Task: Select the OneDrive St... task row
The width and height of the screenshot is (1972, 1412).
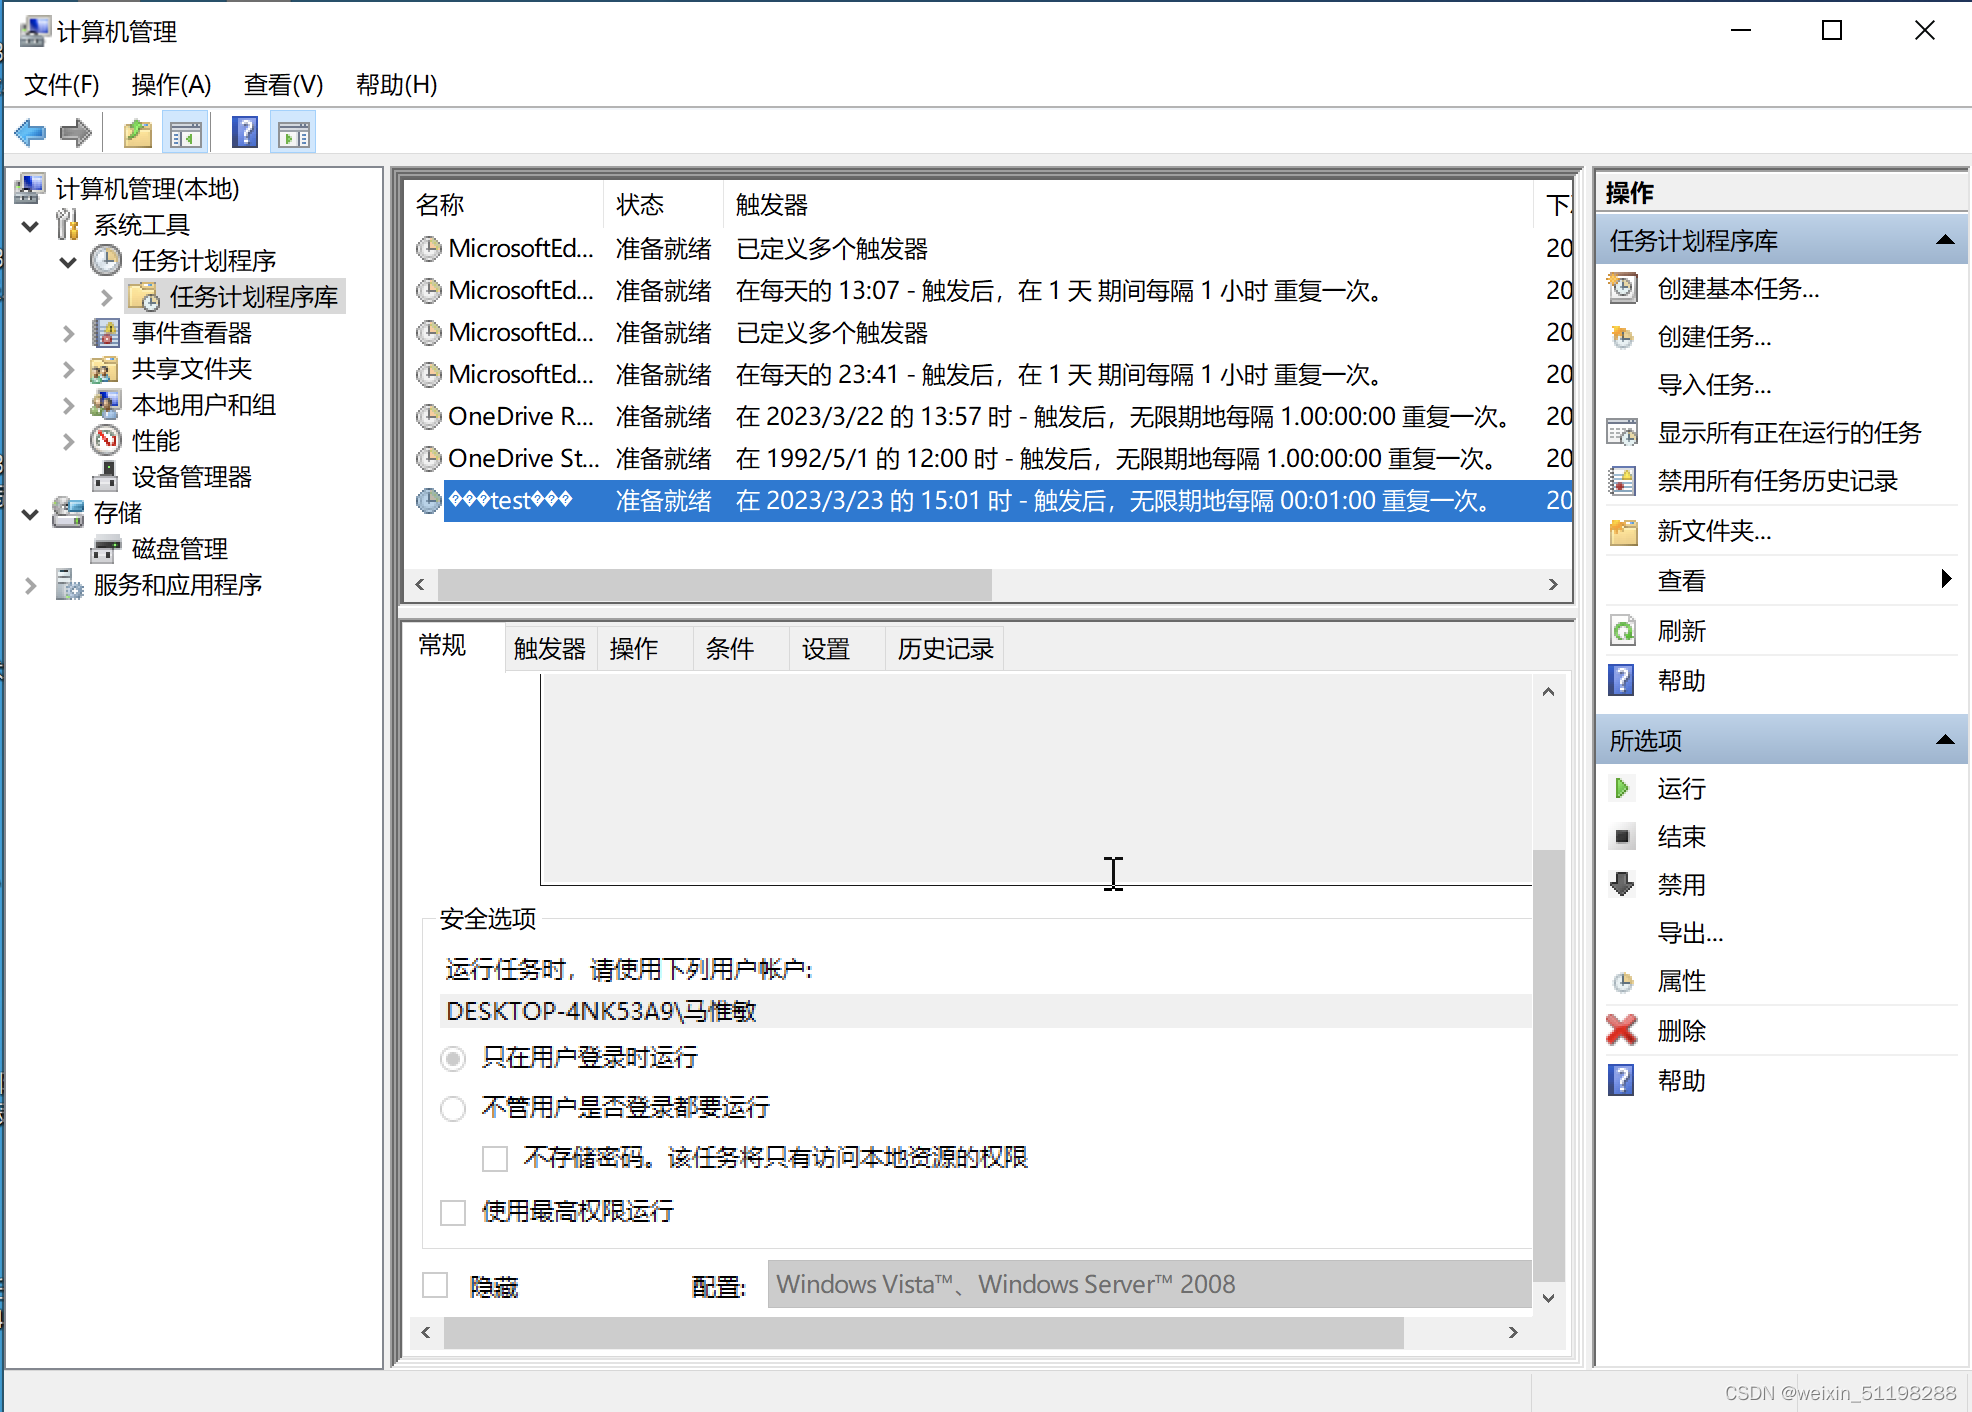Action: pos(988,458)
